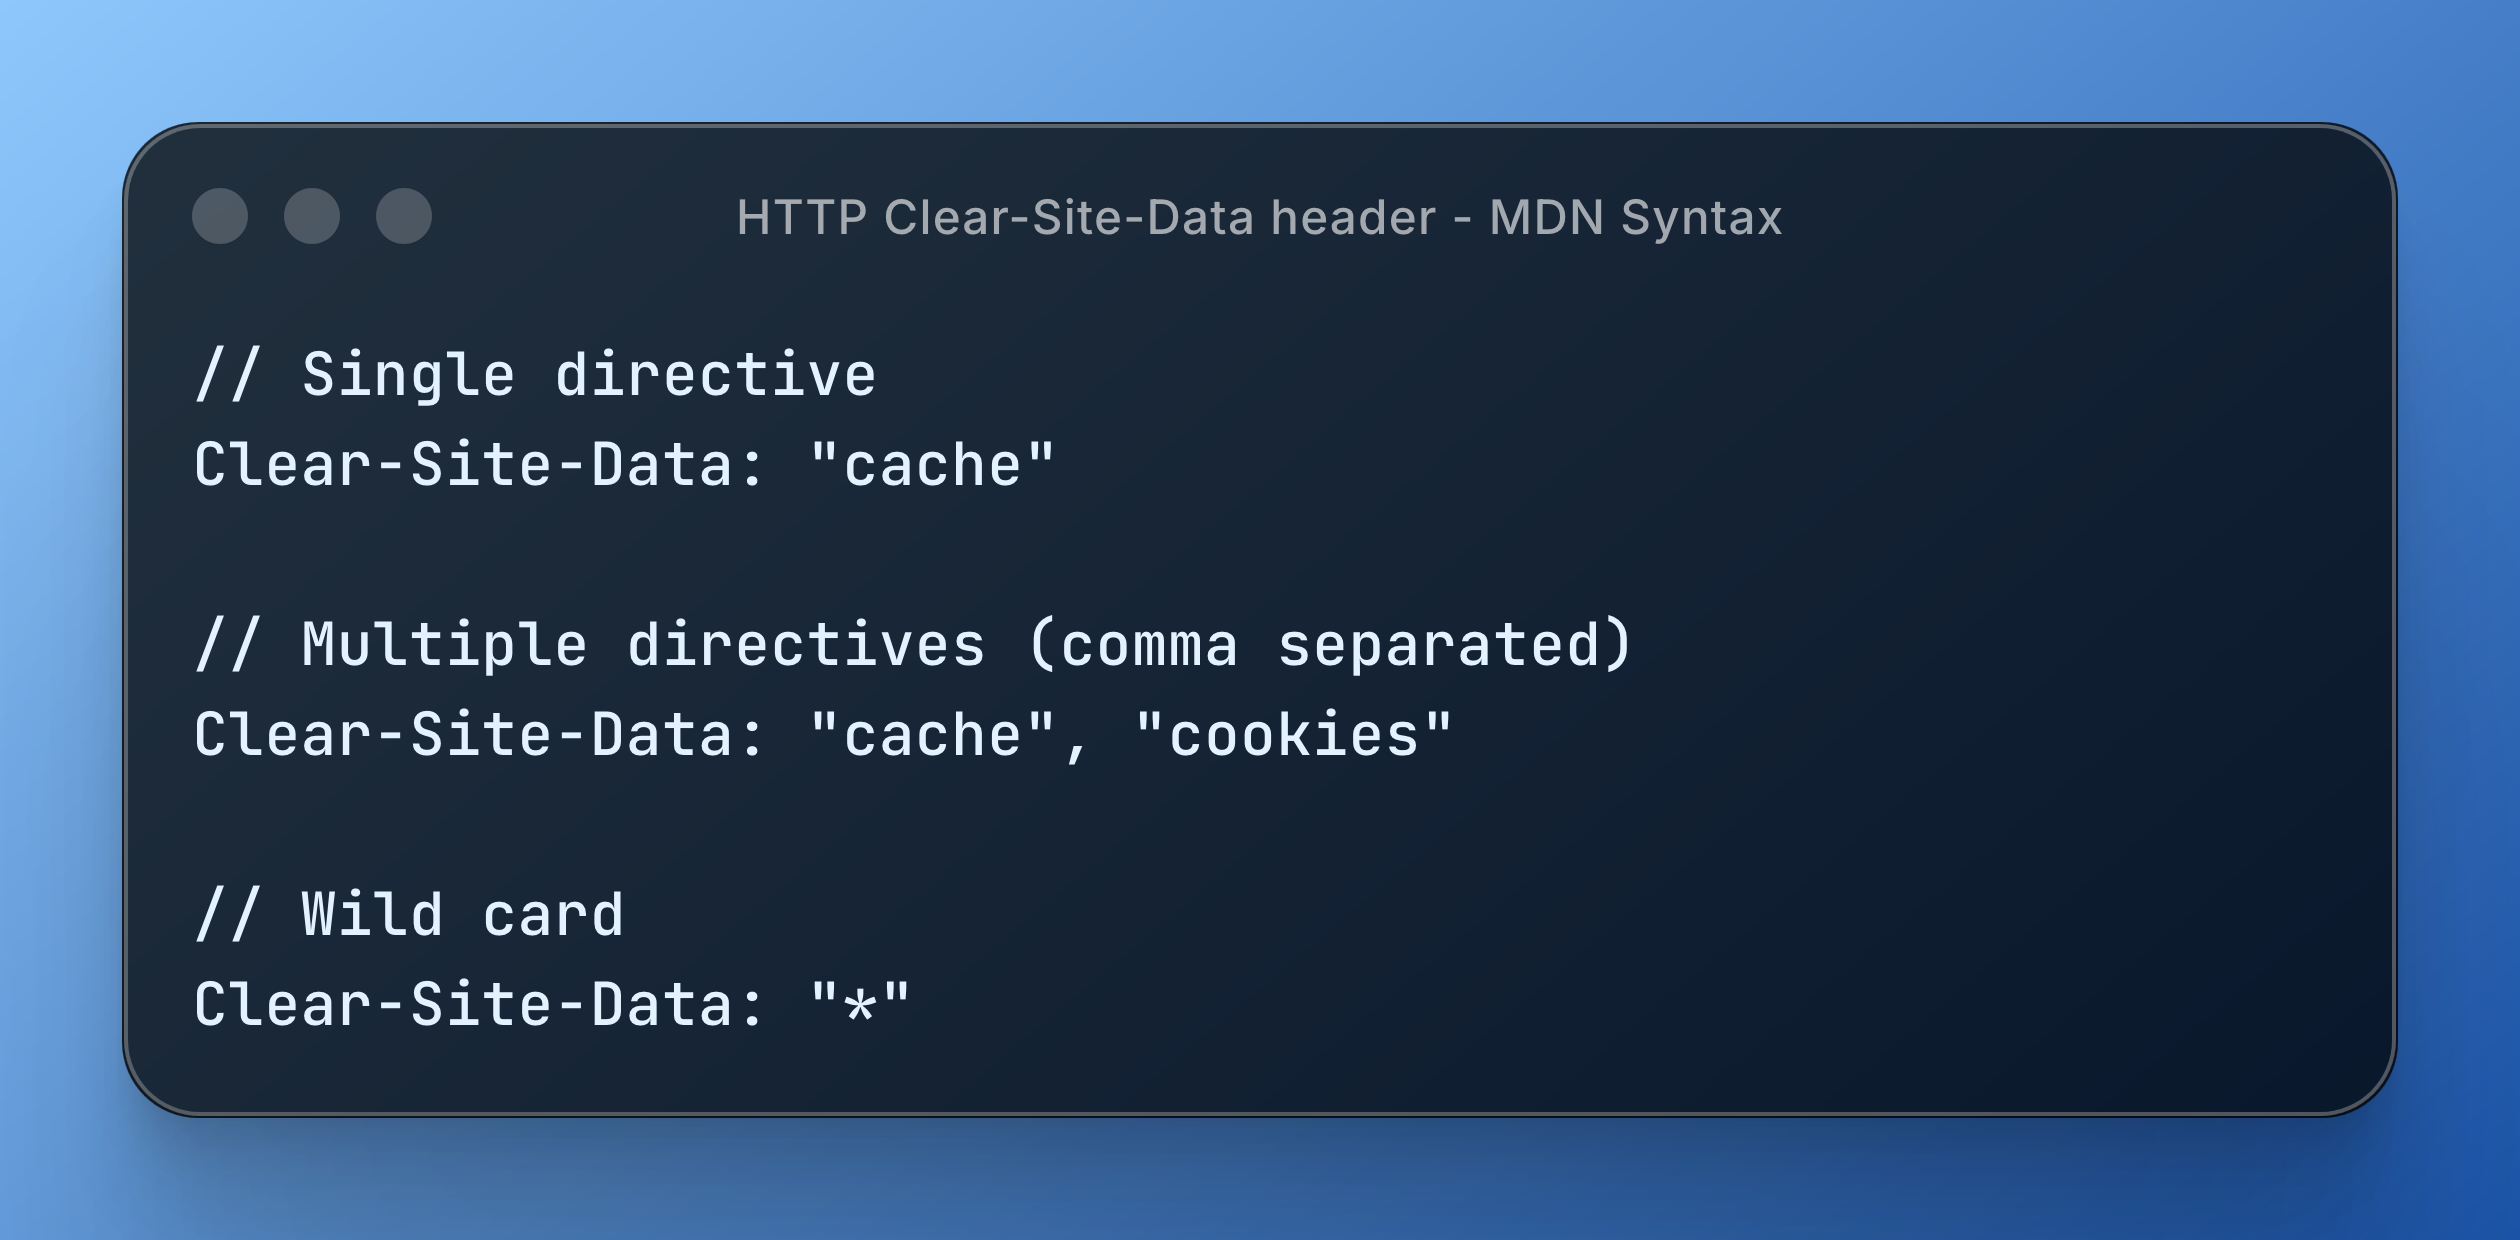Click the Wild card comment line

410,915
